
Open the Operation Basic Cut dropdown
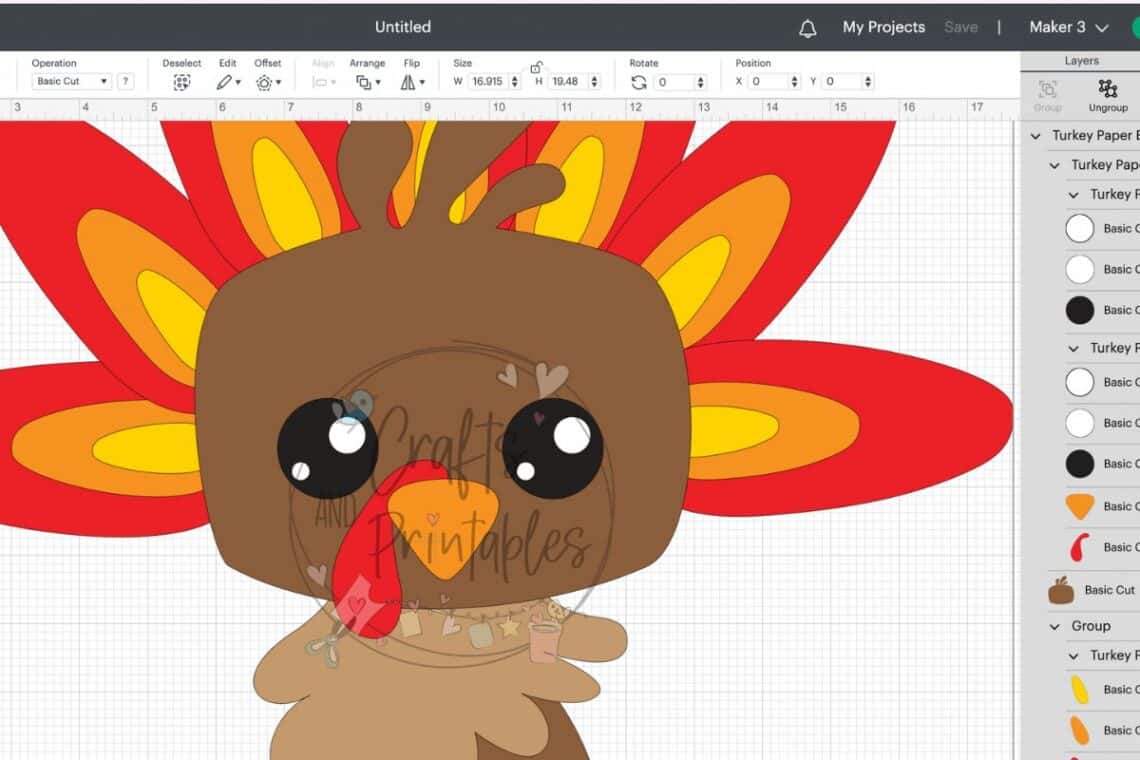tap(71, 81)
